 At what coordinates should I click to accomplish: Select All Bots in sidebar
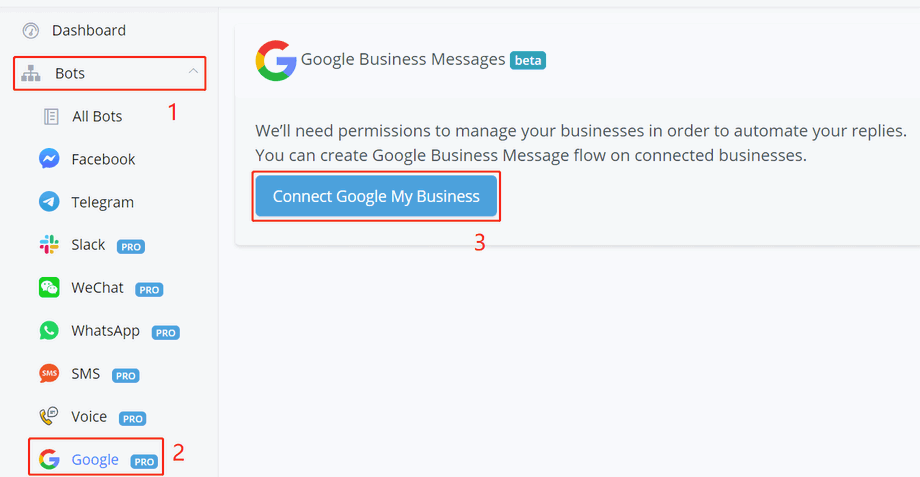(x=97, y=117)
